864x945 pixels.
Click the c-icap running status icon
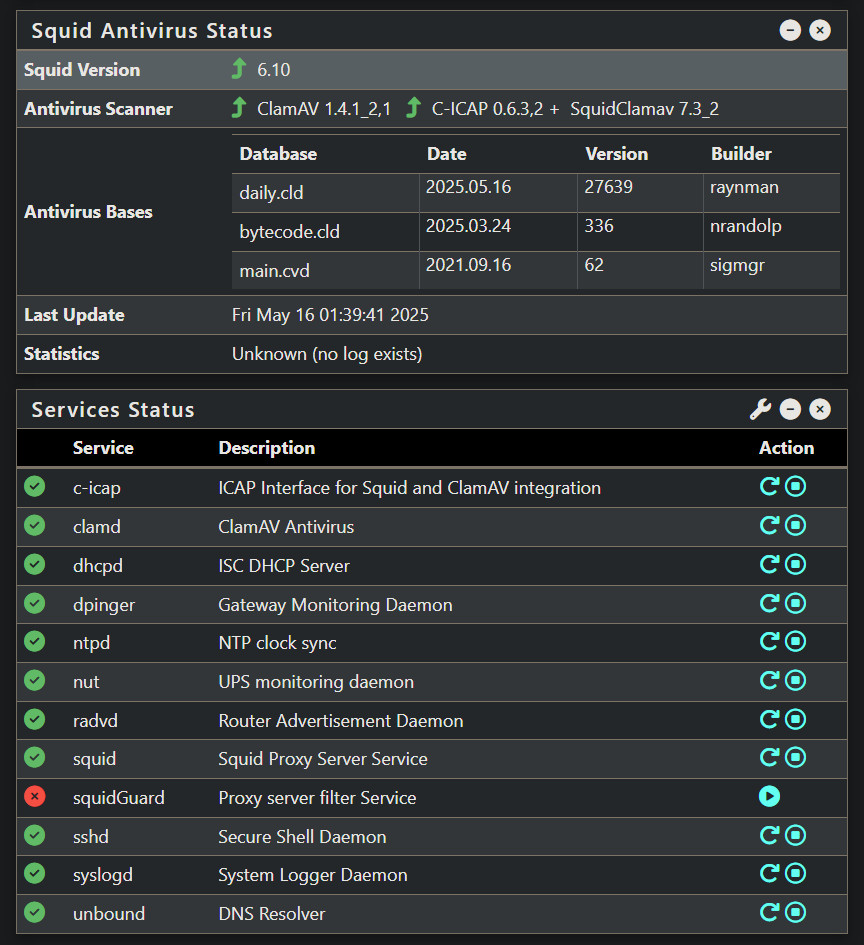[x=35, y=486]
